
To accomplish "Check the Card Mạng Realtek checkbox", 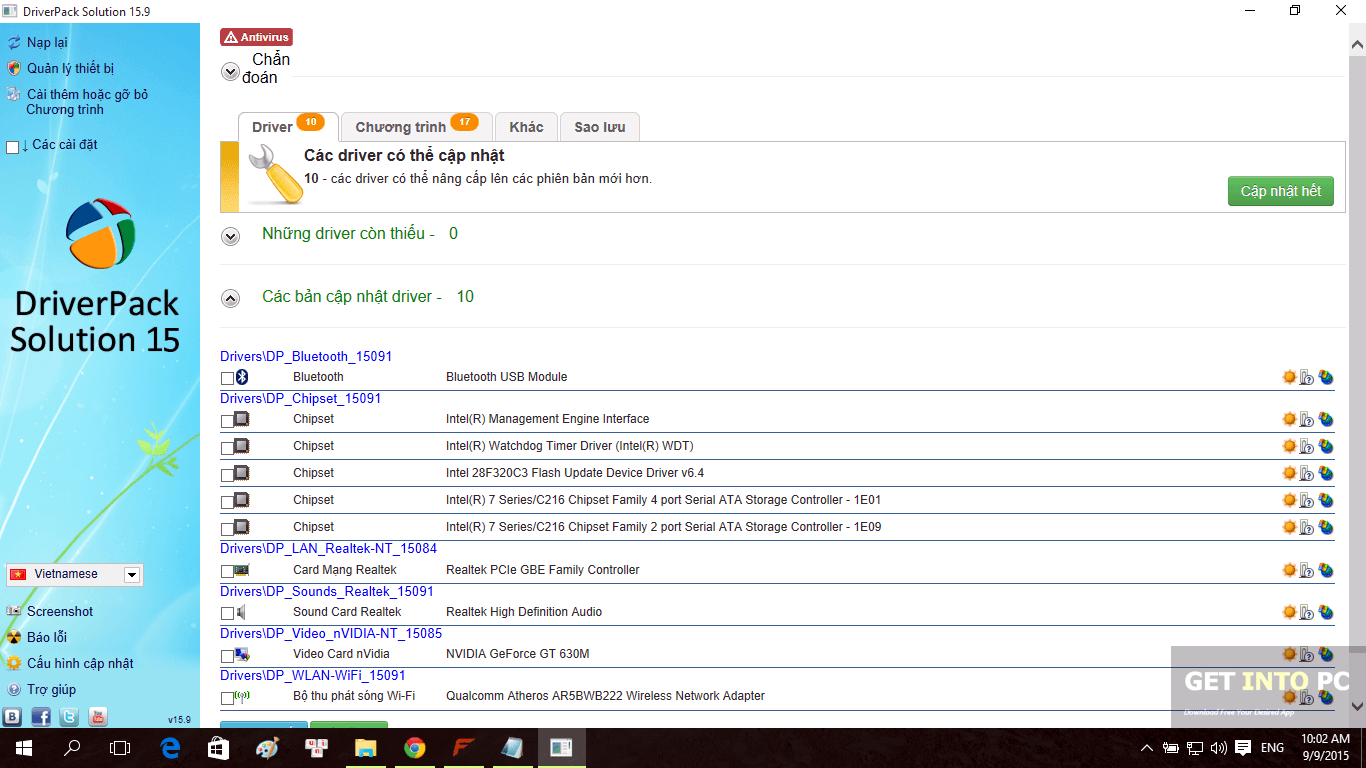I will point(227,571).
